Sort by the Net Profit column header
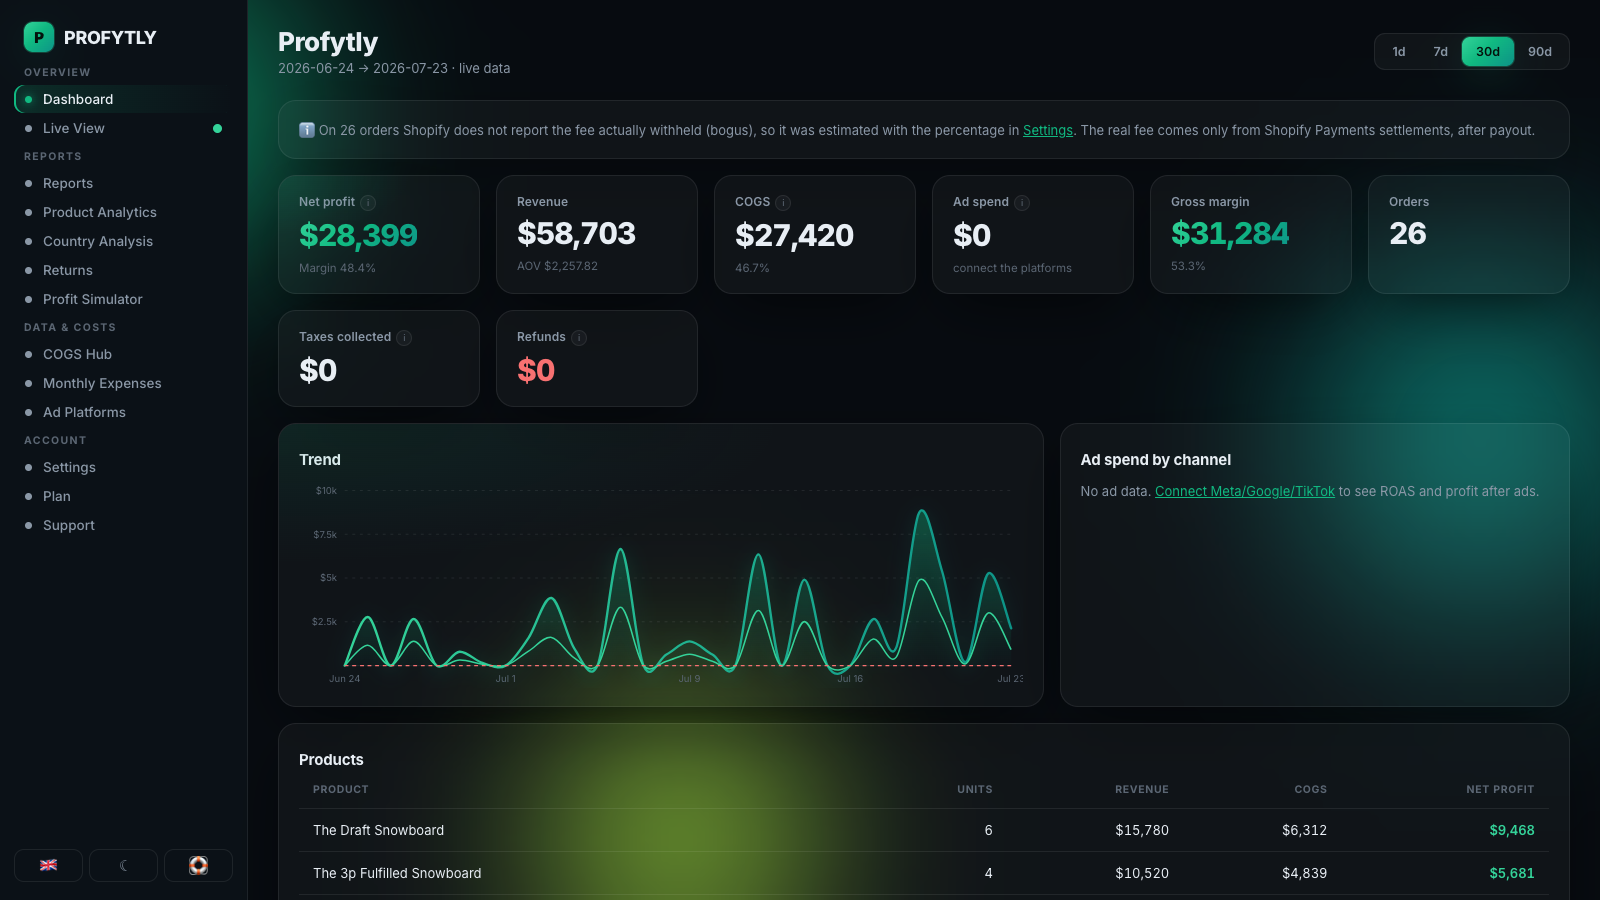This screenshot has height=900, width=1600. (1500, 789)
